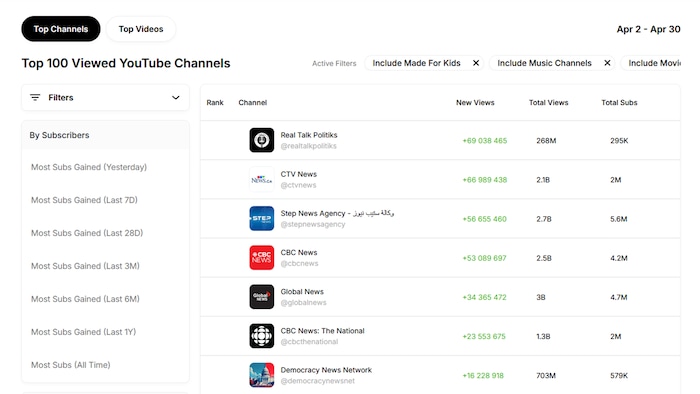Click the +34 365 472 new views value
This screenshot has height=394, width=700.
pyautogui.click(x=484, y=297)
